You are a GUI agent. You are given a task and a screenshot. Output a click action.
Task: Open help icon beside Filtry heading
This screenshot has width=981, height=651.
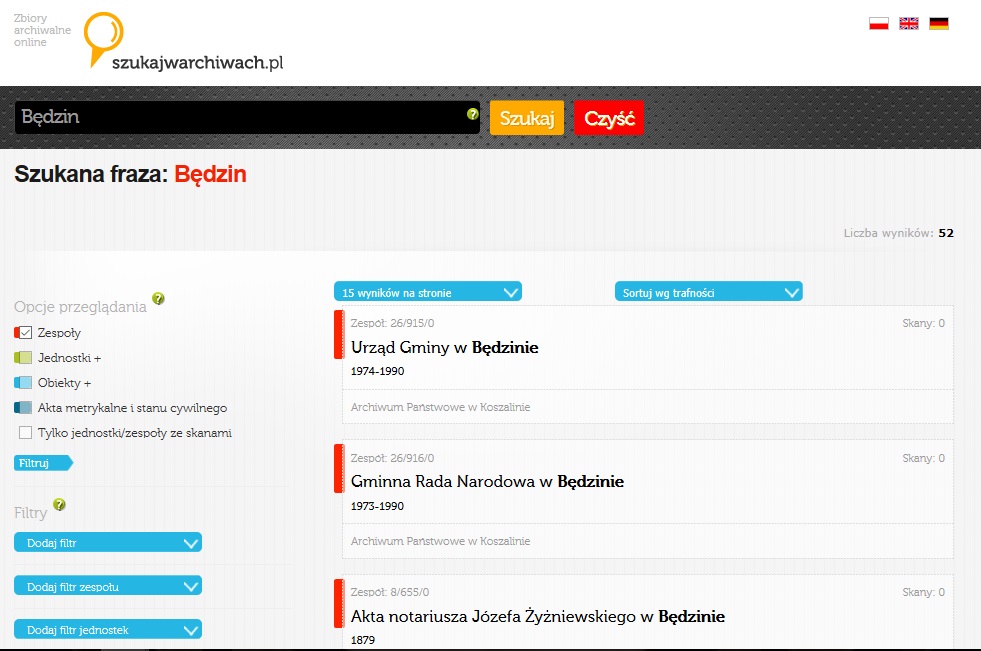pos(59,505)
